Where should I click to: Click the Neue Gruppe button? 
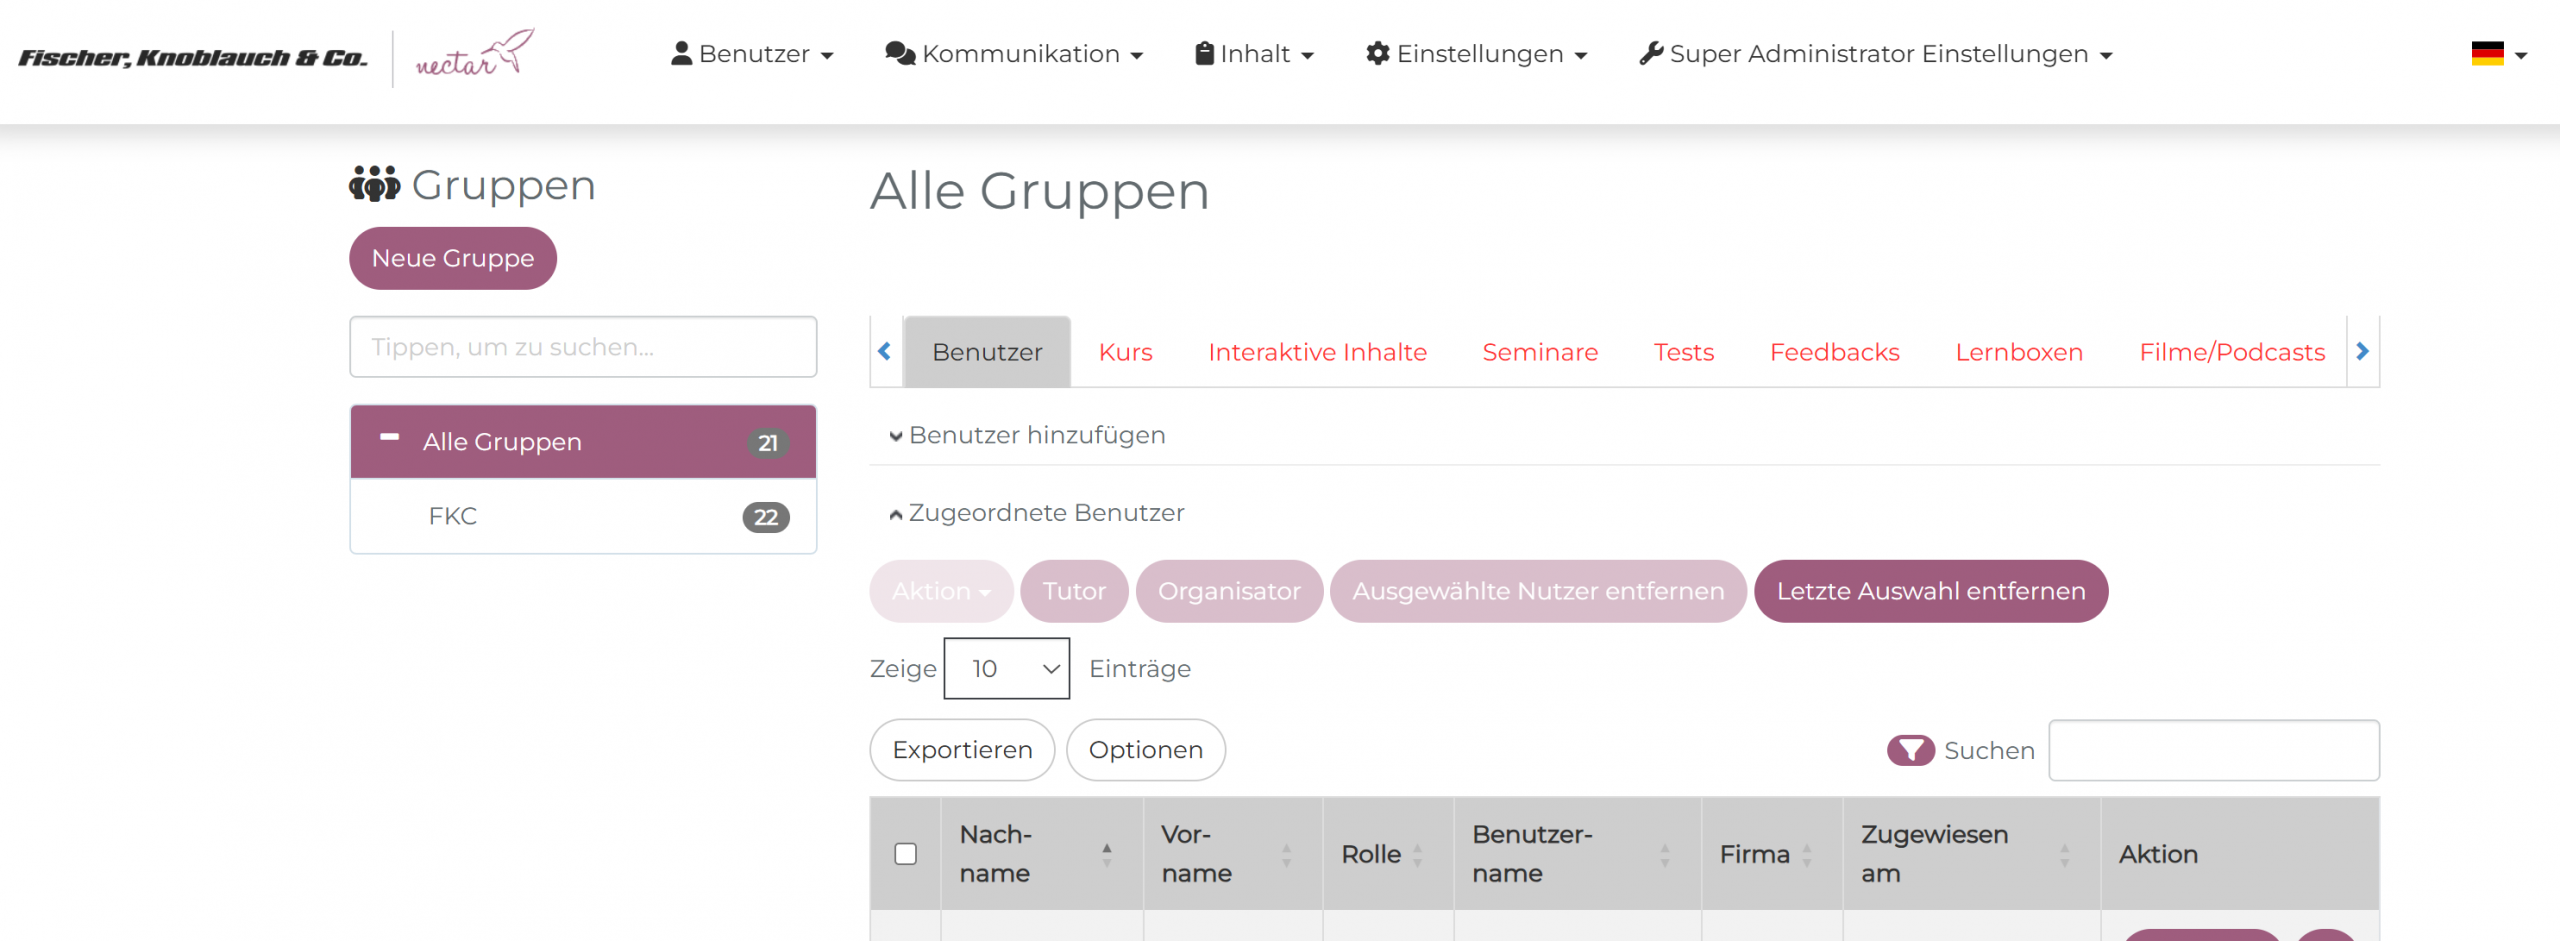pos(453,258)
